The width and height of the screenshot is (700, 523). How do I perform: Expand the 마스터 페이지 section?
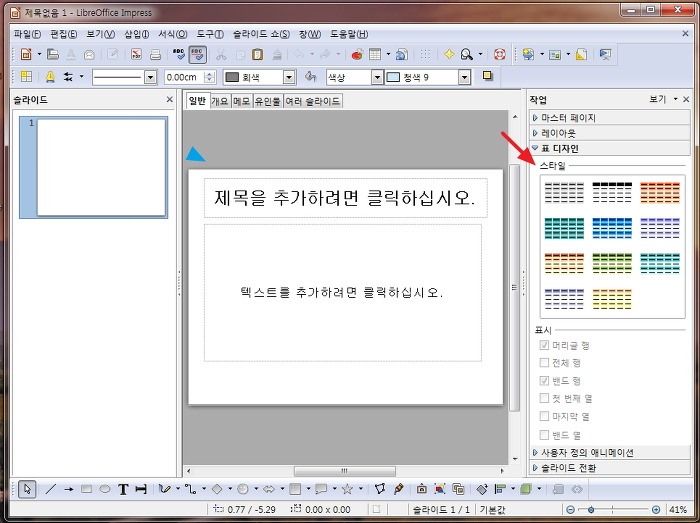click(610, 118)
